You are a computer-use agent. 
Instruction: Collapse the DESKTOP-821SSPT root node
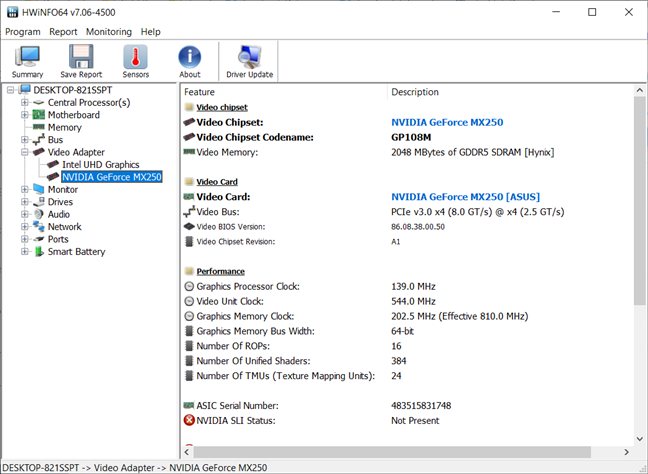click(10, 90)
